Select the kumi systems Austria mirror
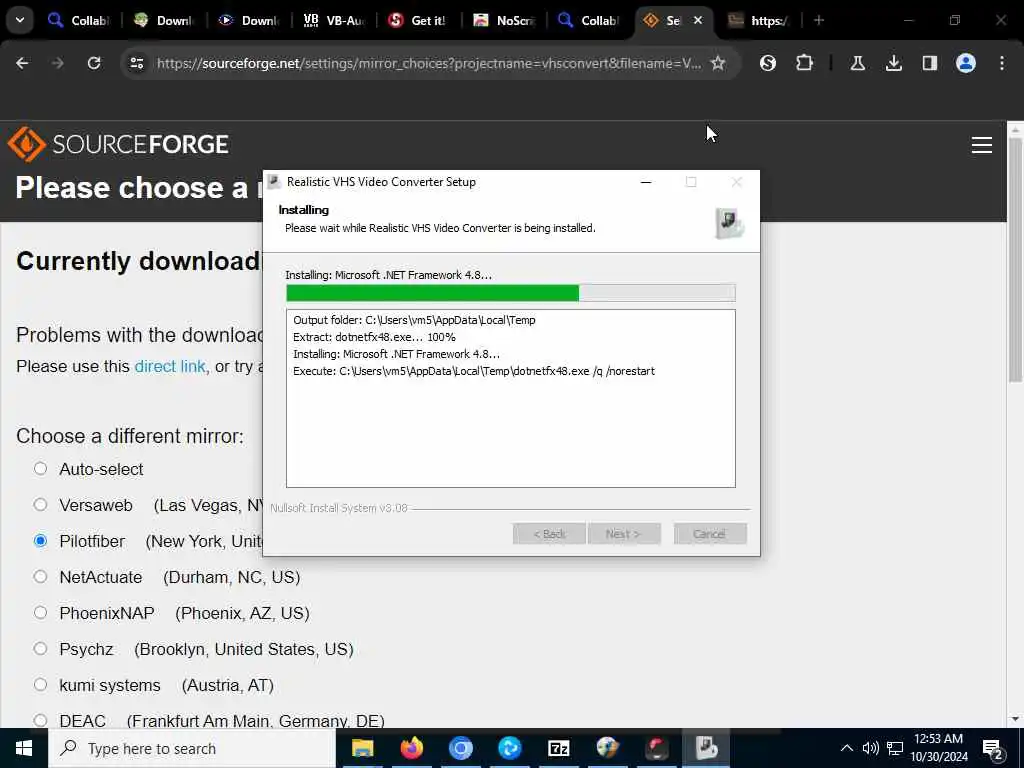This screenshot has height=768, width=1024. 40,684
